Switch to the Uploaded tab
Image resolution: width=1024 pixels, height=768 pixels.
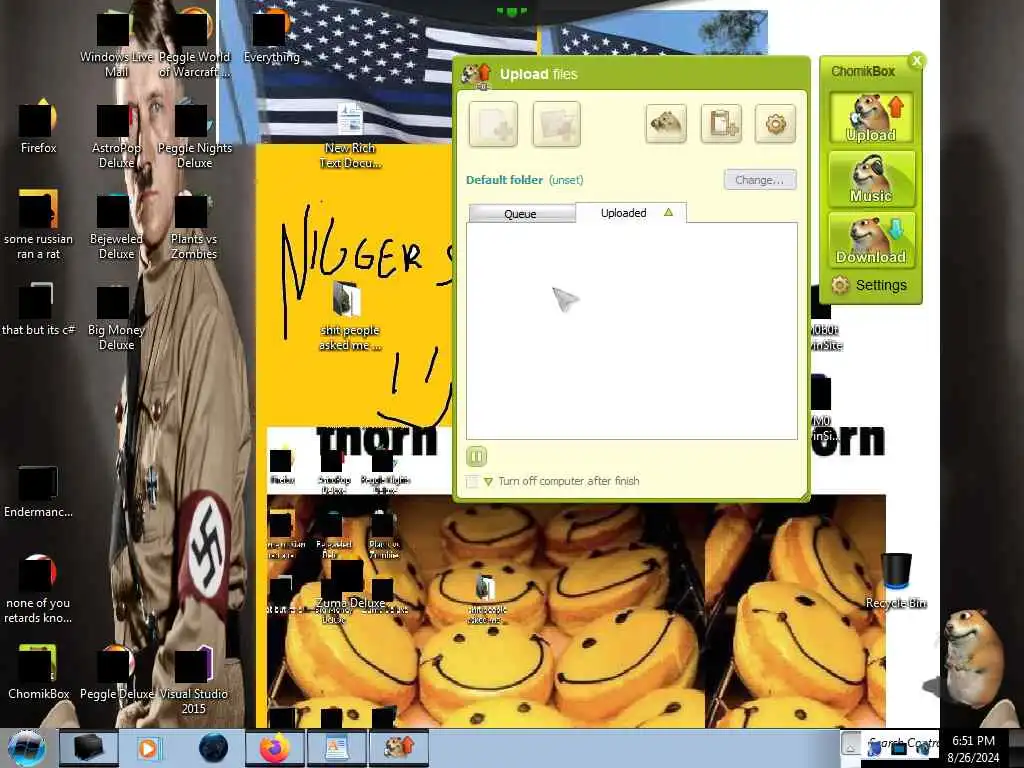point(624,213)
